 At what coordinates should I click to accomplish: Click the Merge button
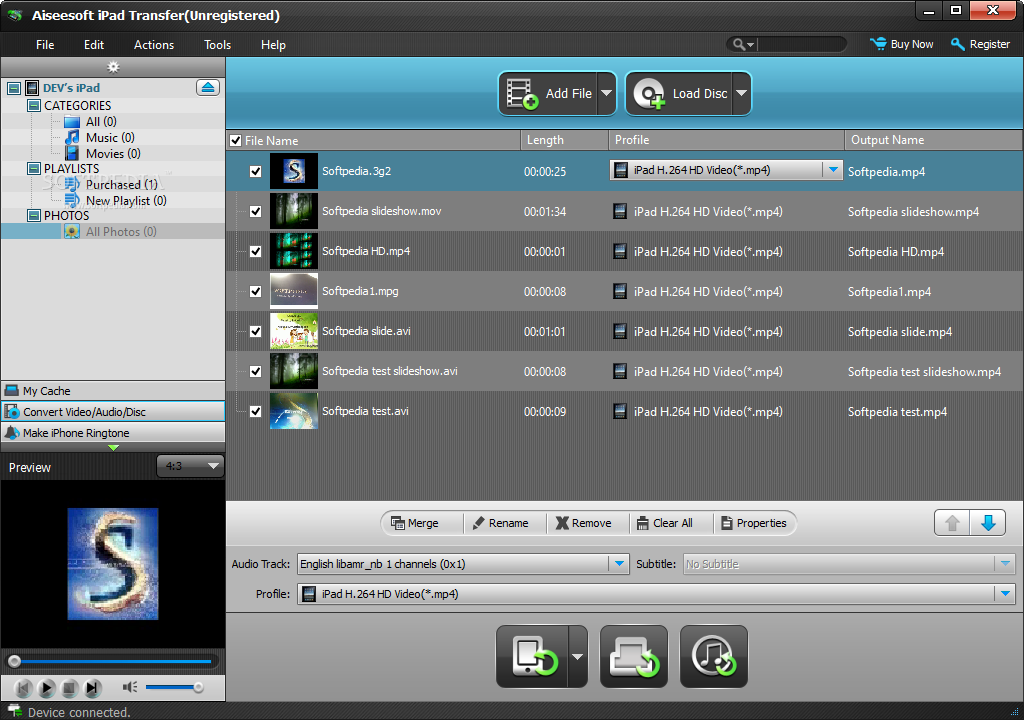point(415,523)
